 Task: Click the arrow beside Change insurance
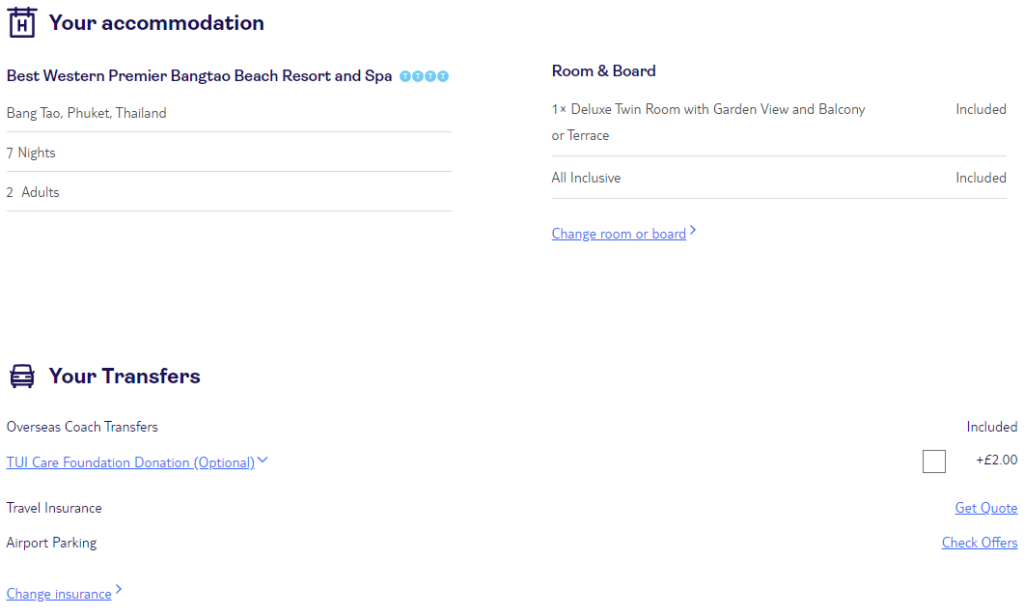[x=118, y=590]
